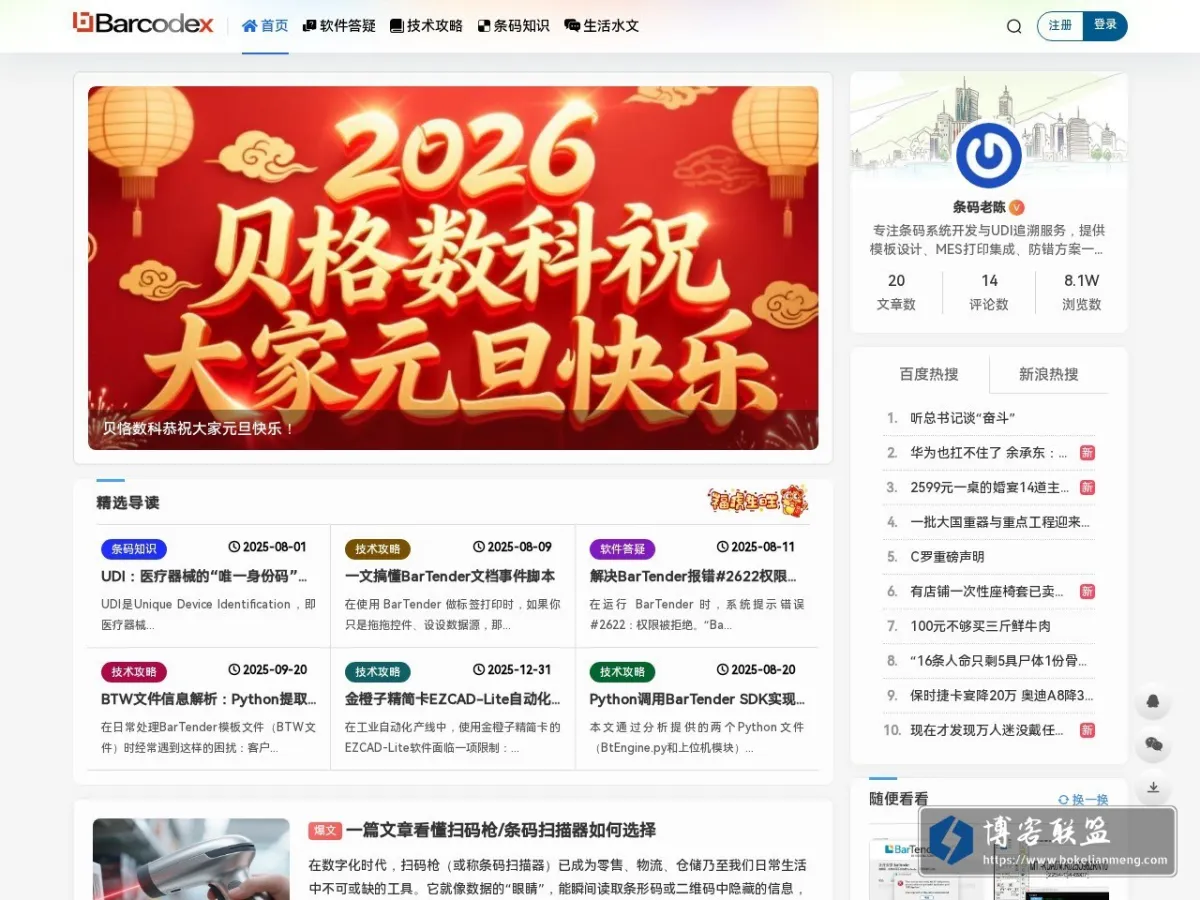Click the 新 badge on 现在才发现万人迷
Viewport: 1200px width, 900px height.
(x=1087, y=730)
